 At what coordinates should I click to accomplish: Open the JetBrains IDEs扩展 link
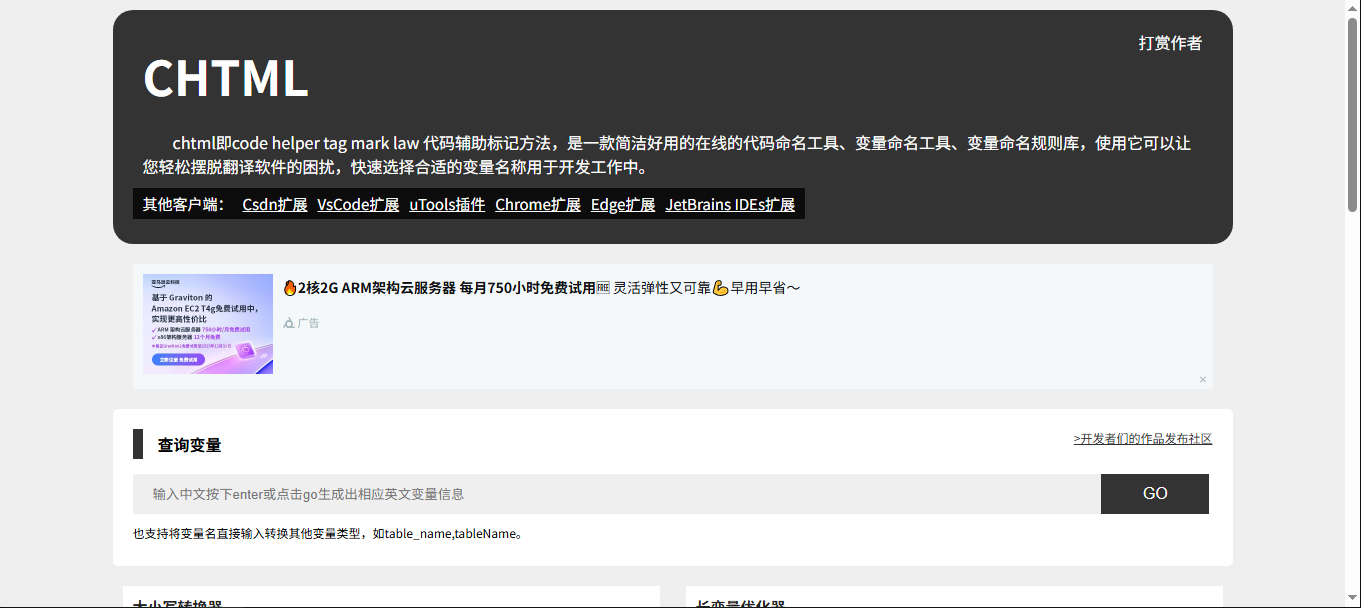click(x=730, y=204)
